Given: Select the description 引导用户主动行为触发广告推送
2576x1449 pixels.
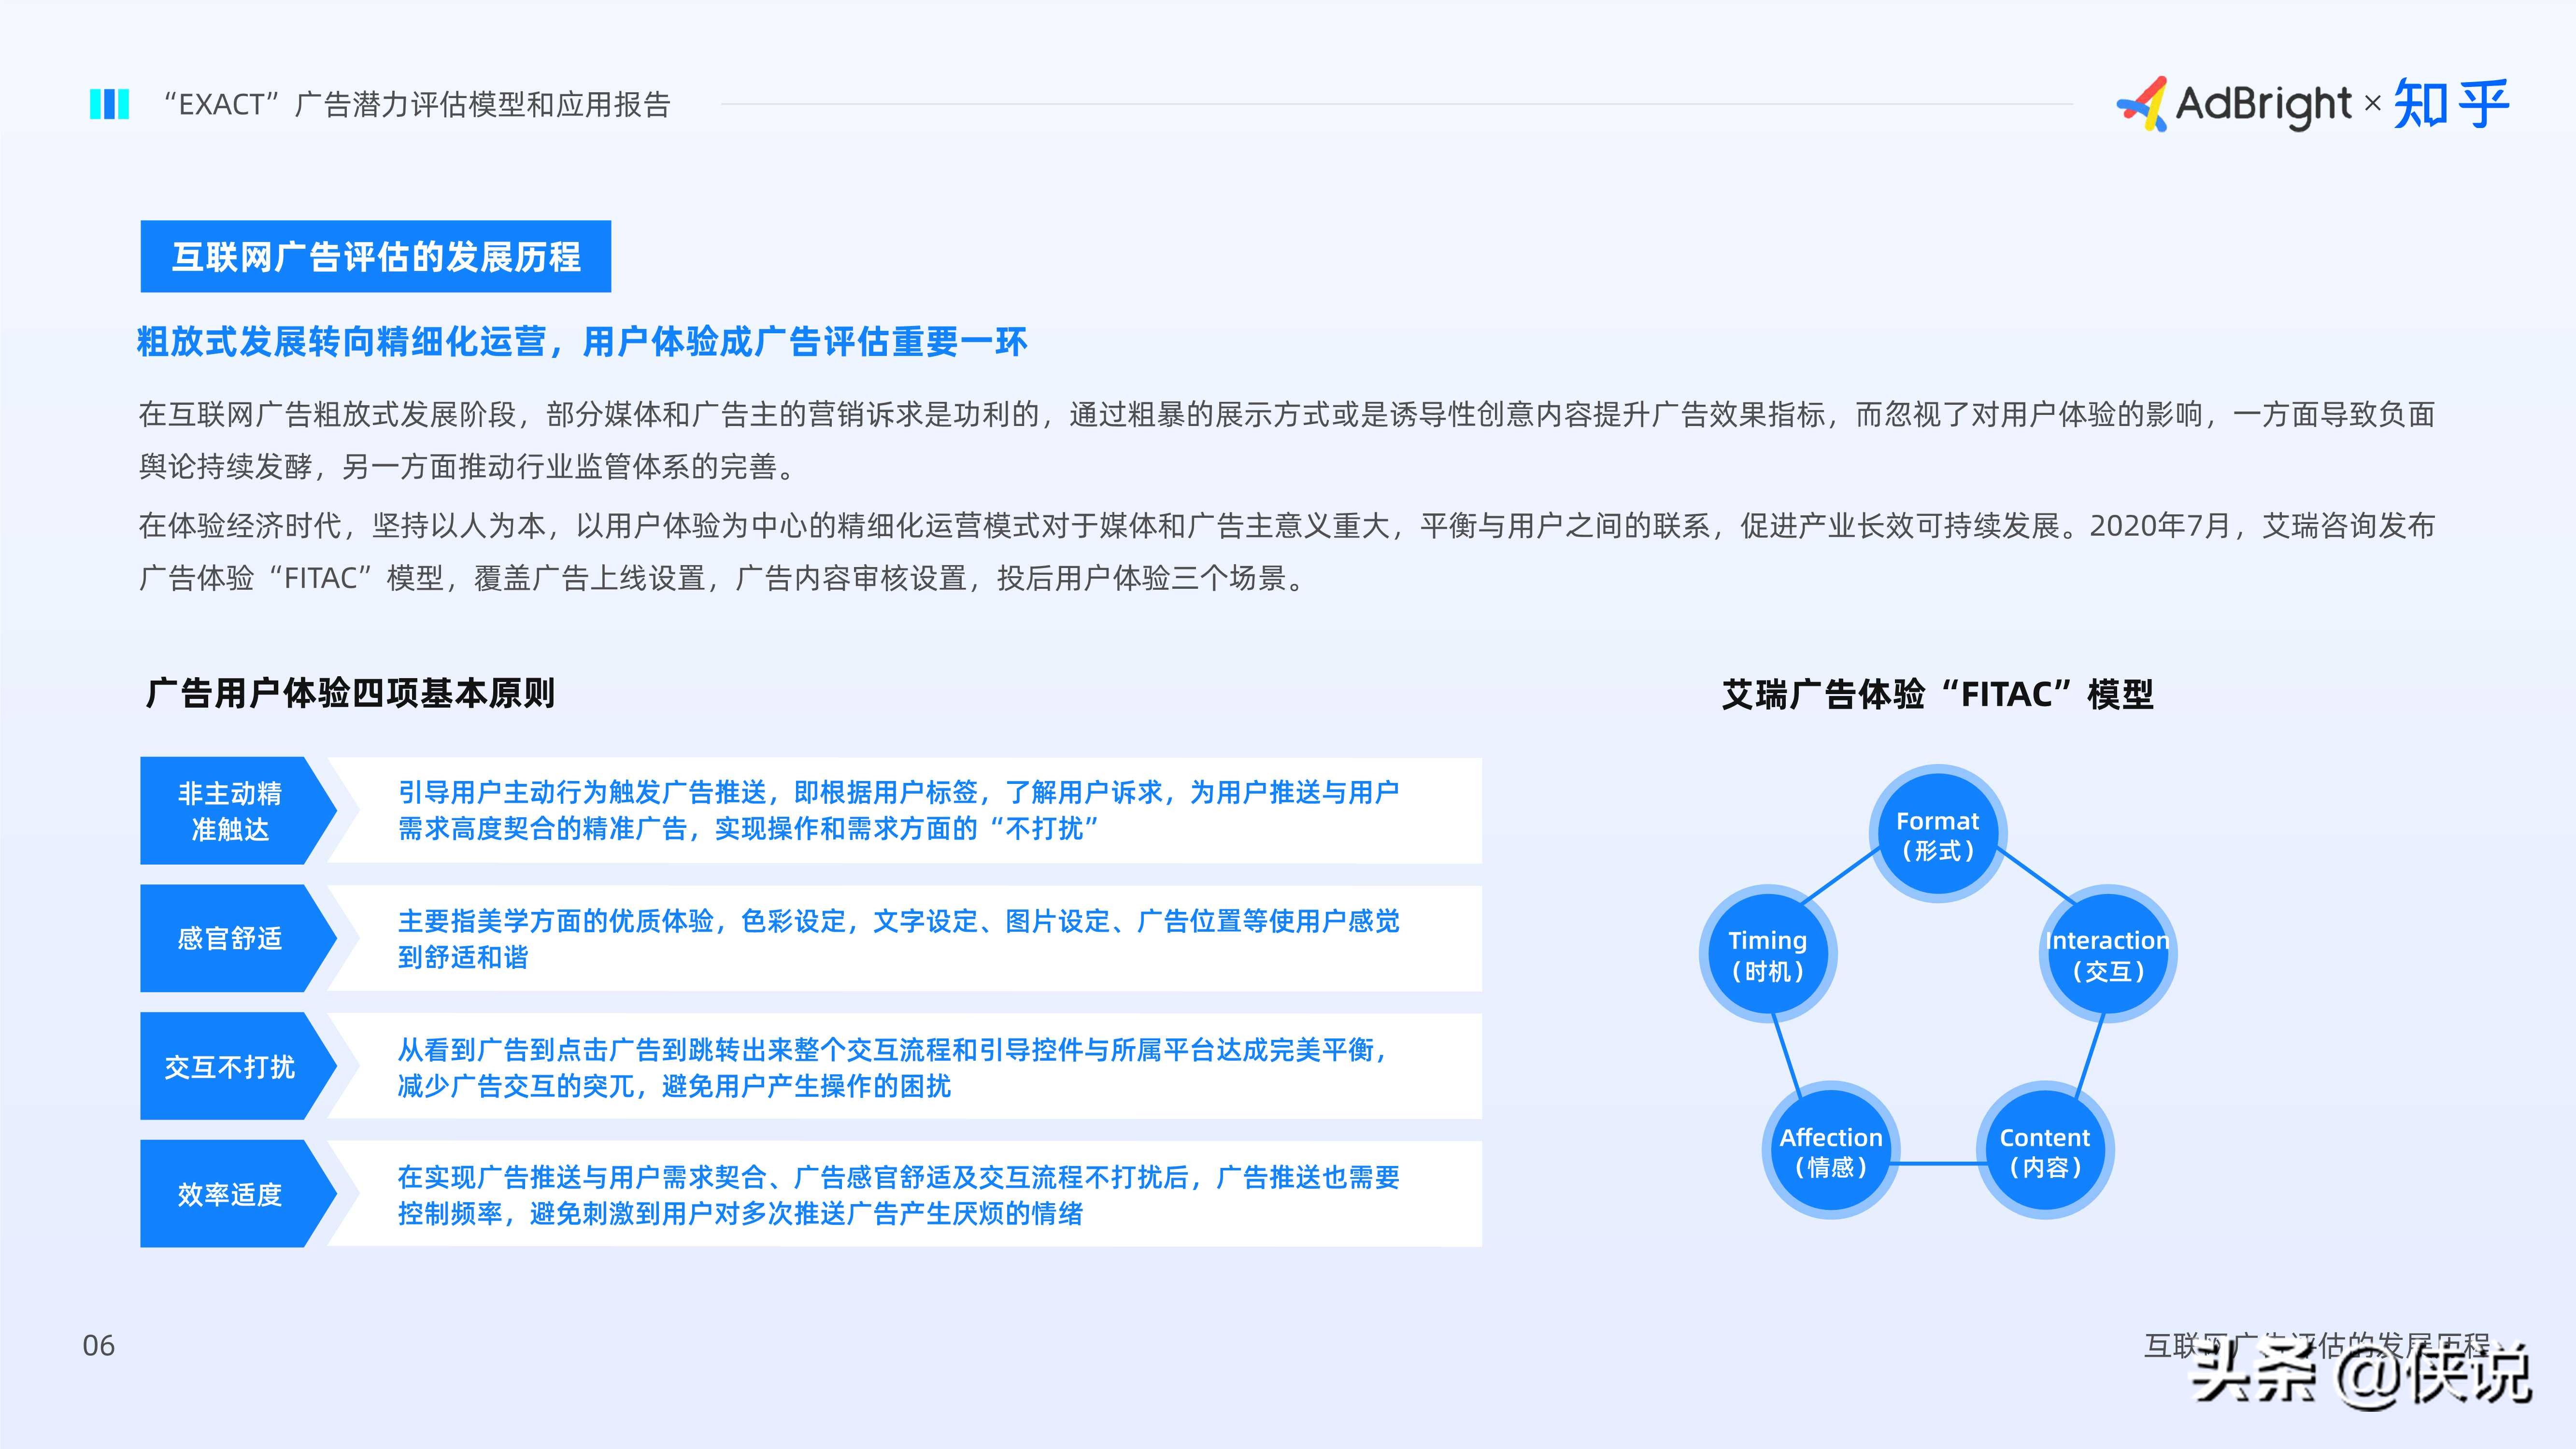Looking at the screenshot, I should (x=899, y=810).
